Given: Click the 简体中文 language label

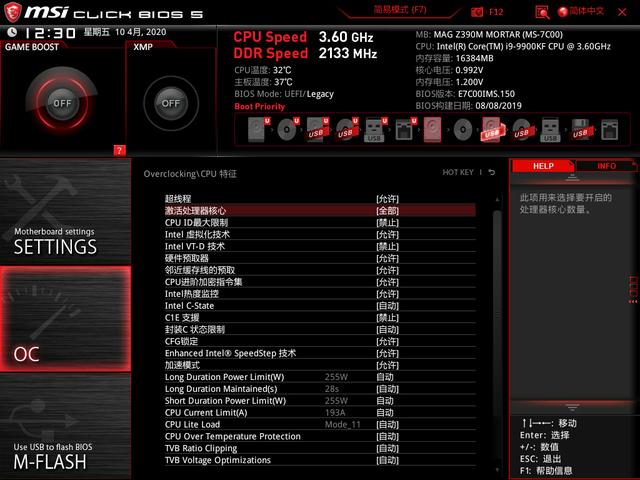Looking at the screenshot, I should point(587,11).
